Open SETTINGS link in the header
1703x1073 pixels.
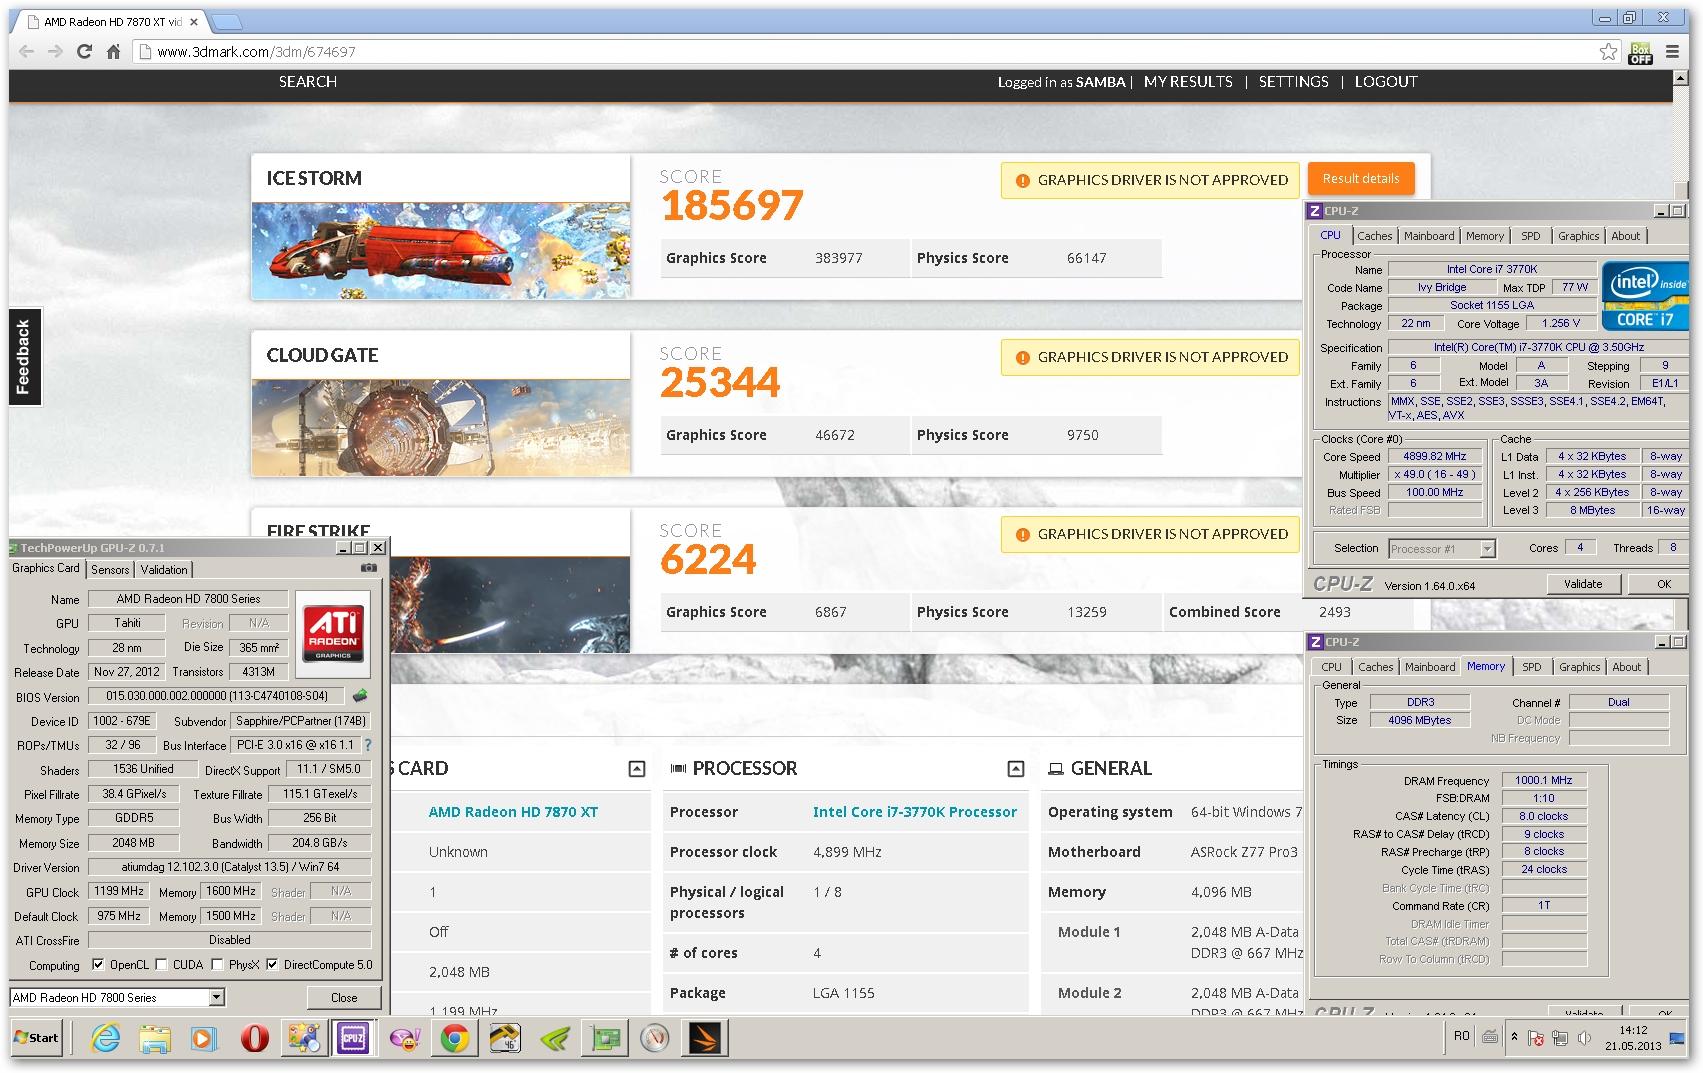[x=1293, y=82]
